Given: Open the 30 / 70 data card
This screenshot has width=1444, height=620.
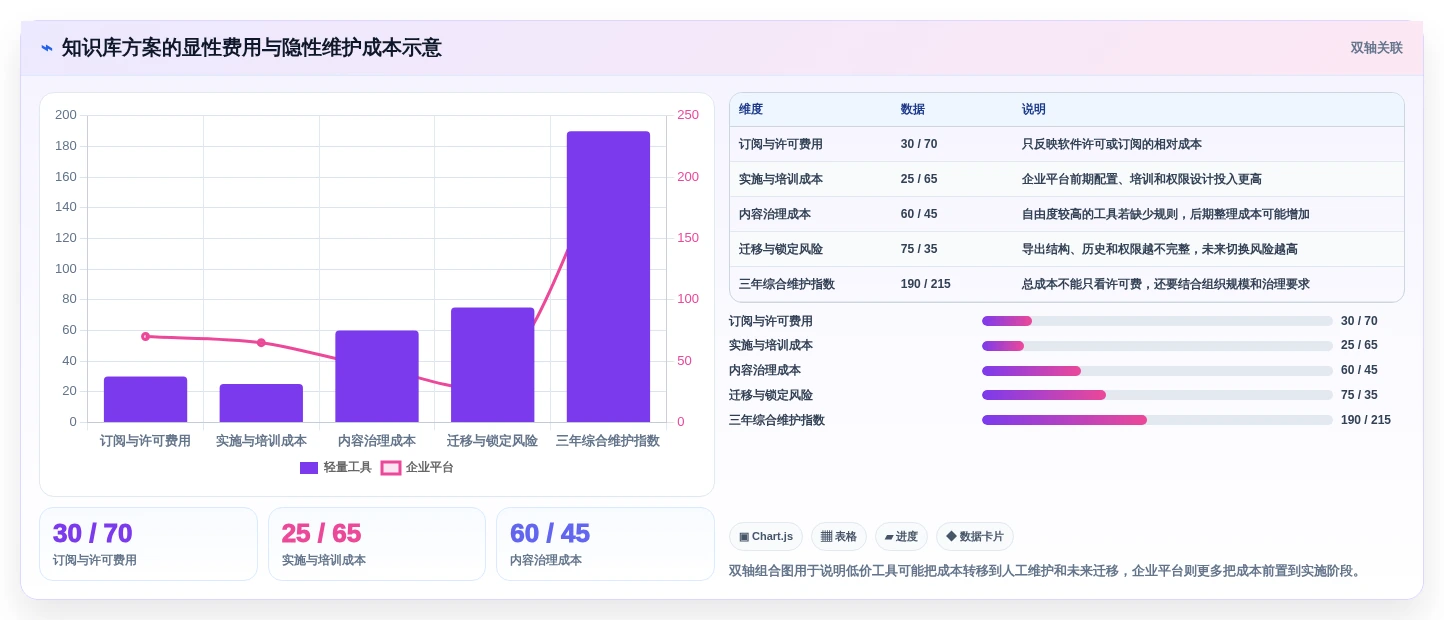Looking at the screenshot, I should click(148, 544).
